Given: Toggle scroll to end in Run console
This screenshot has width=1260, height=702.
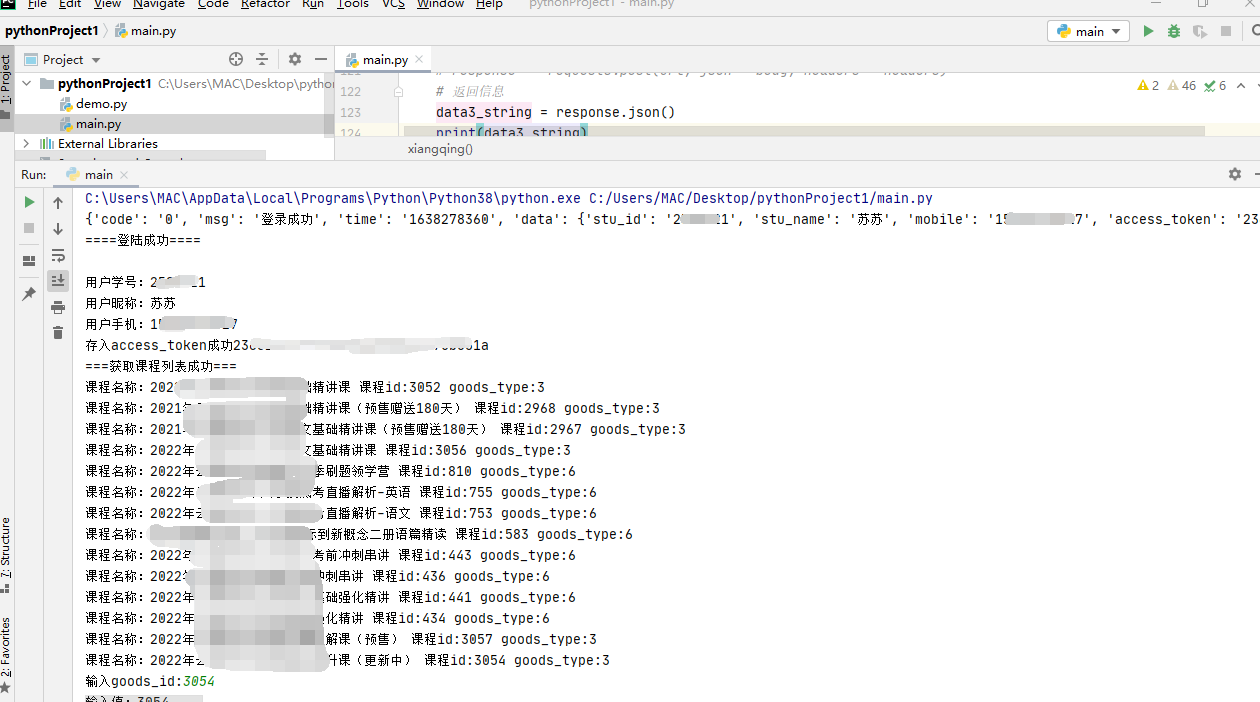Looking at the screenshot, I should 58,280.
